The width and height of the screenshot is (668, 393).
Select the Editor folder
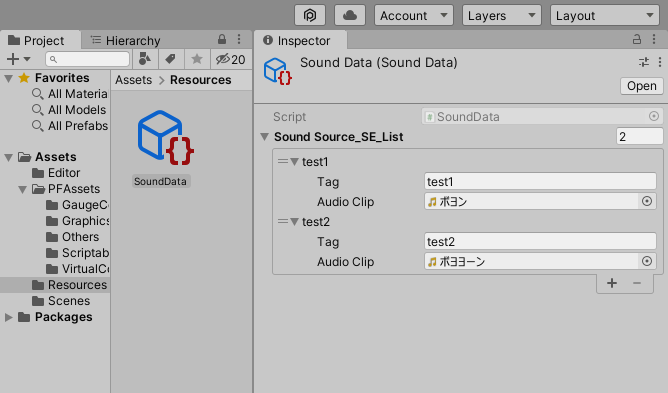[x=56, y=173]
